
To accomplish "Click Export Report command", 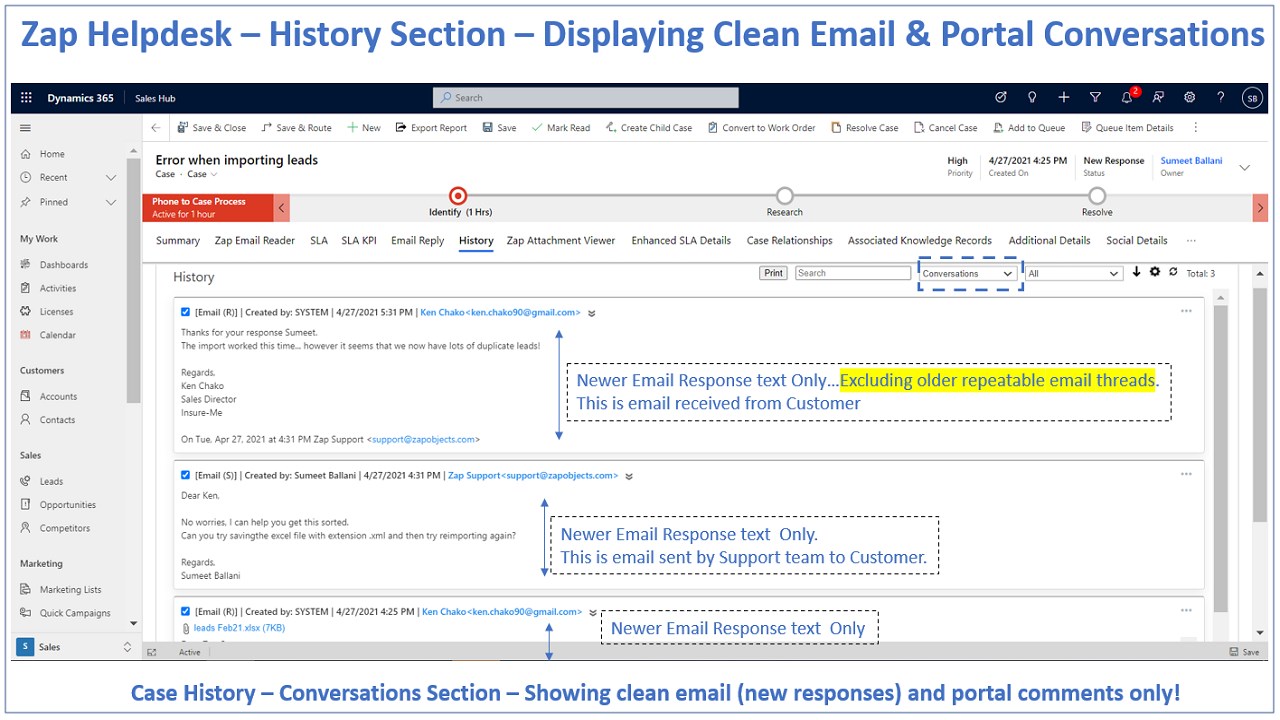I will coord(432,128).
